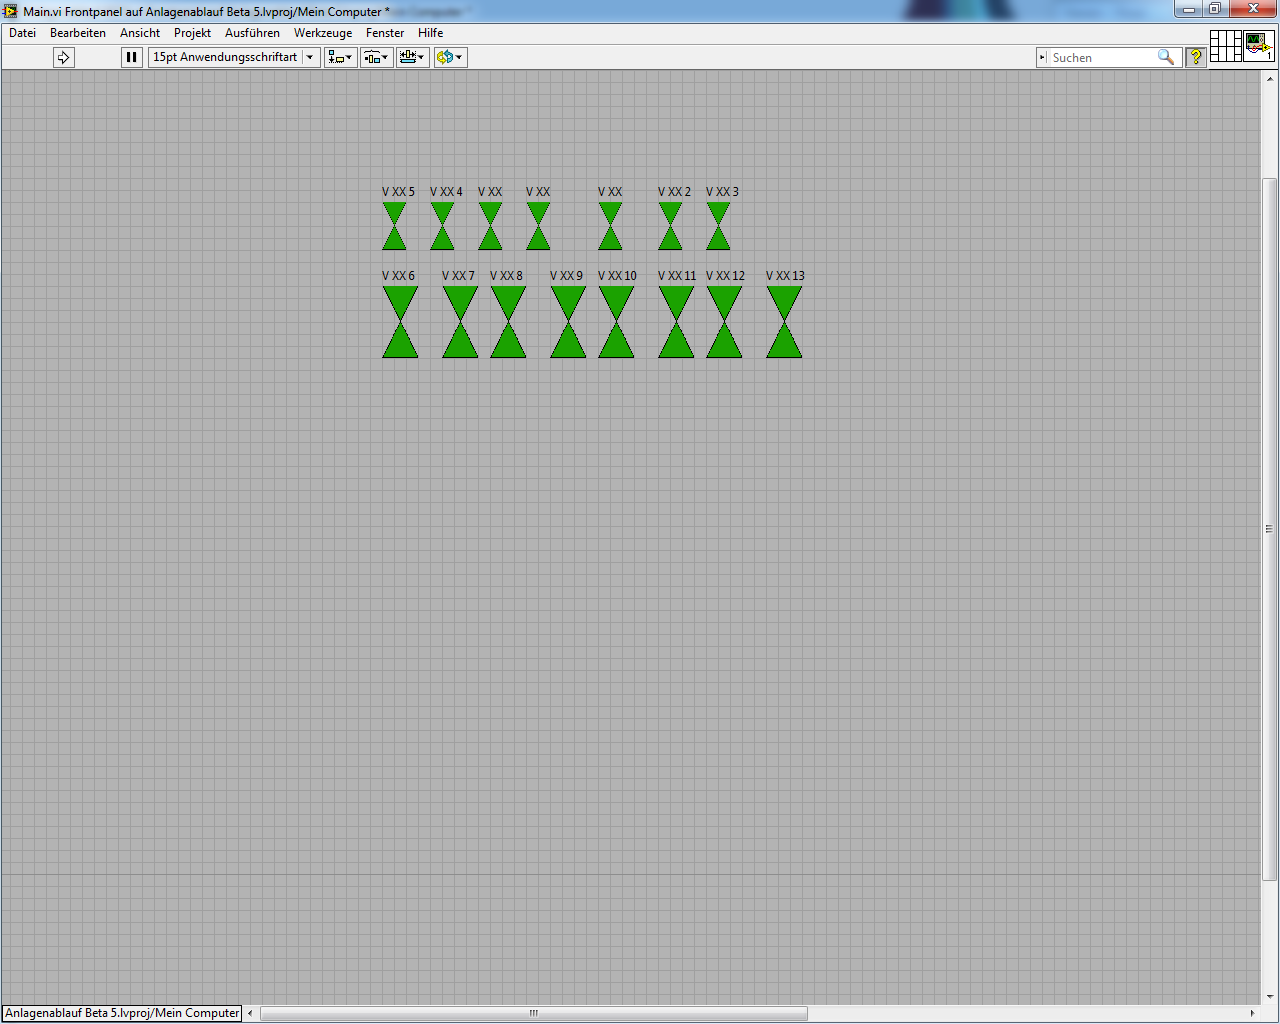Screen dimensions: 1280x1024
Task: Select the label text V XX 4
Action: pyautogui.click(x=446, y=192)
